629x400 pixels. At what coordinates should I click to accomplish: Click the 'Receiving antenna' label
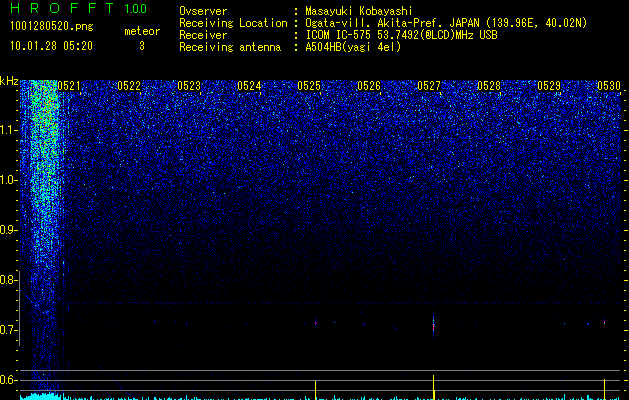(230, 47)
